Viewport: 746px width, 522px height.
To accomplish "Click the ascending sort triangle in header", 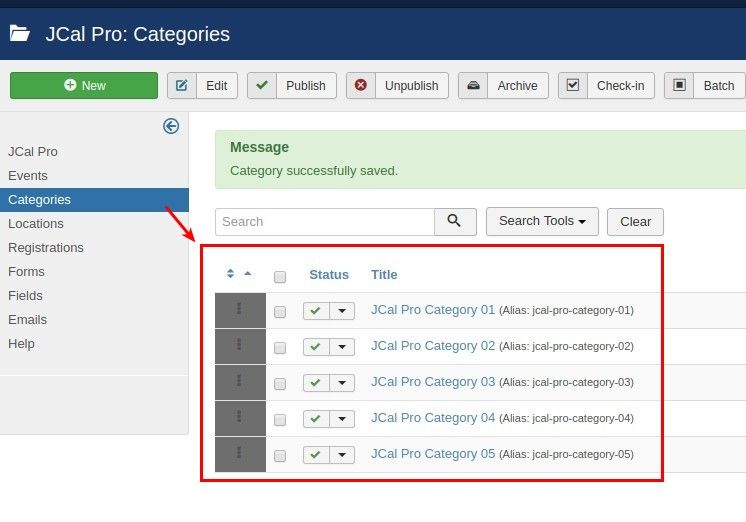I will (x=247, y=273).
